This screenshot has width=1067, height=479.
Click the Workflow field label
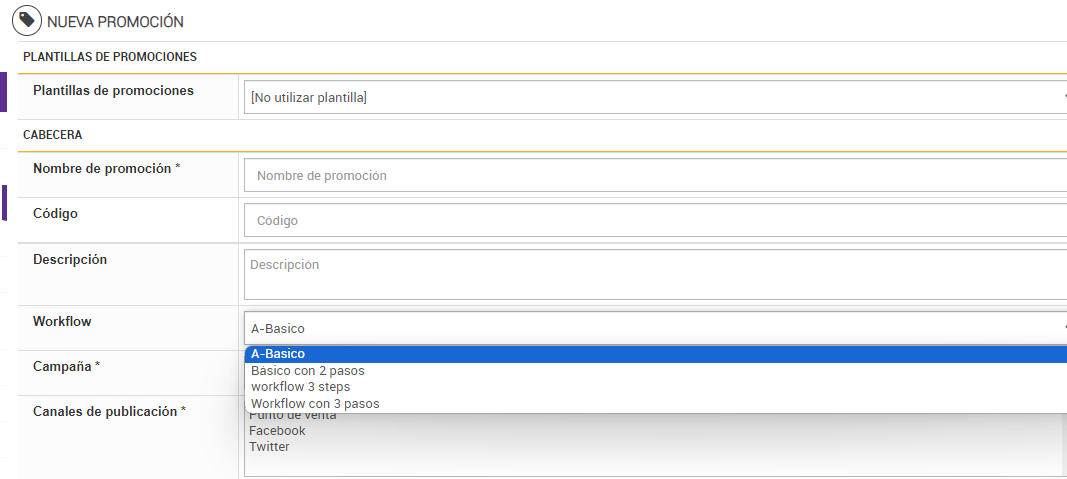[62, 322]
